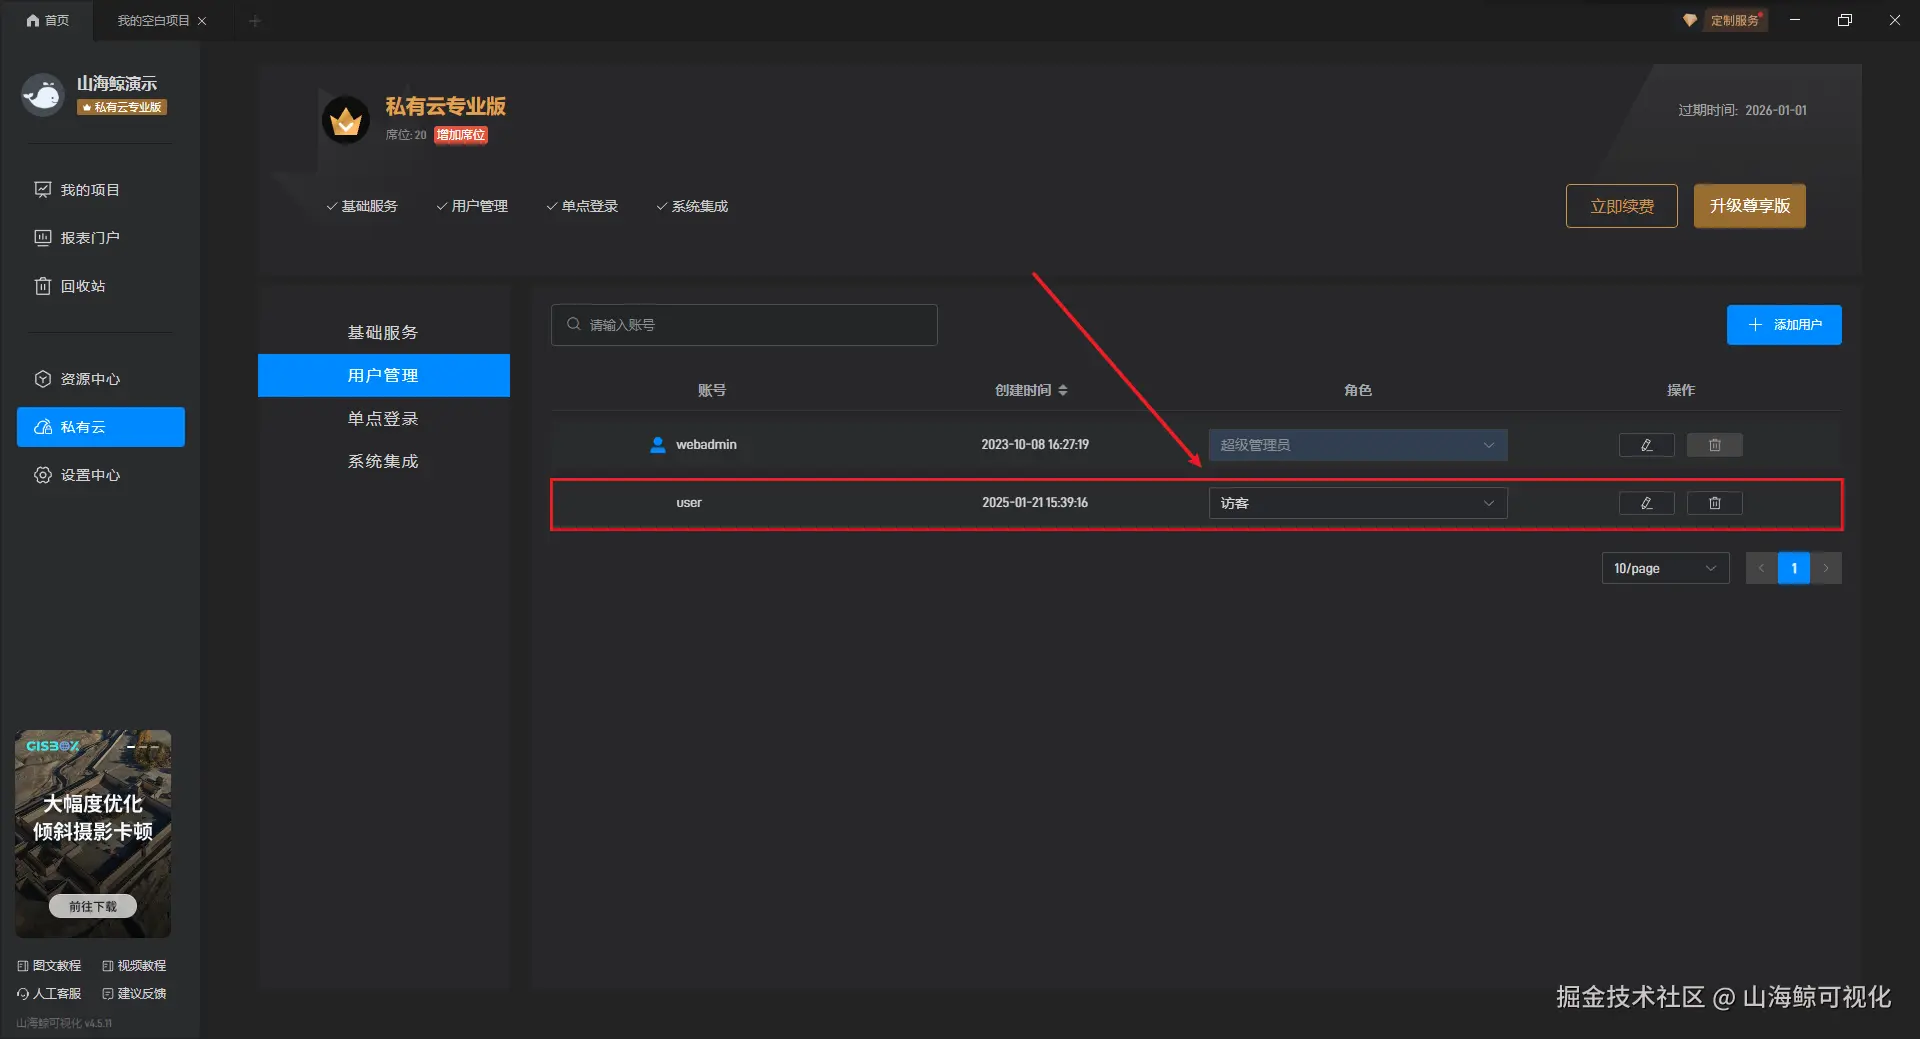This screenshot has height=1039, width=1920.
Task: Click the crown icon of 私有云专业版
Action: pos(346,120)
